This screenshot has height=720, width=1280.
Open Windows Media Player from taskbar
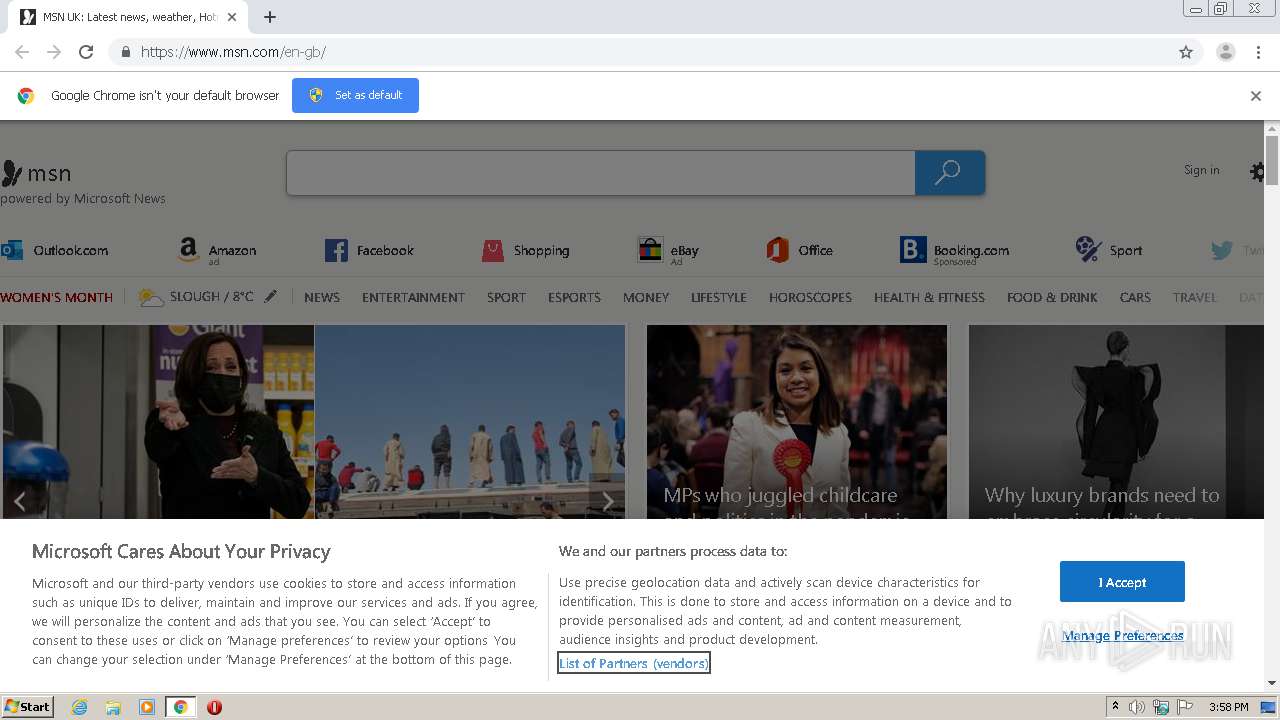pos(147,707)
